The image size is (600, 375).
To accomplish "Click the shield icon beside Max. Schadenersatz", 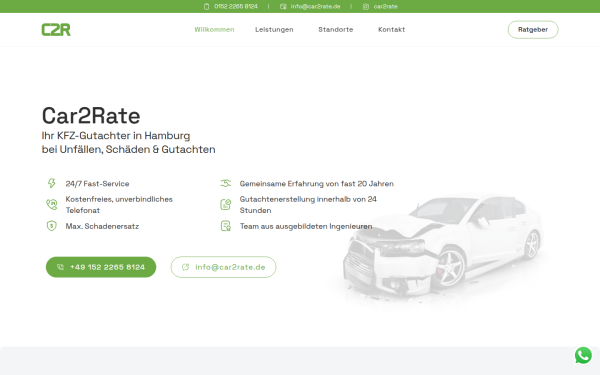I will click(x=51, y=226).
